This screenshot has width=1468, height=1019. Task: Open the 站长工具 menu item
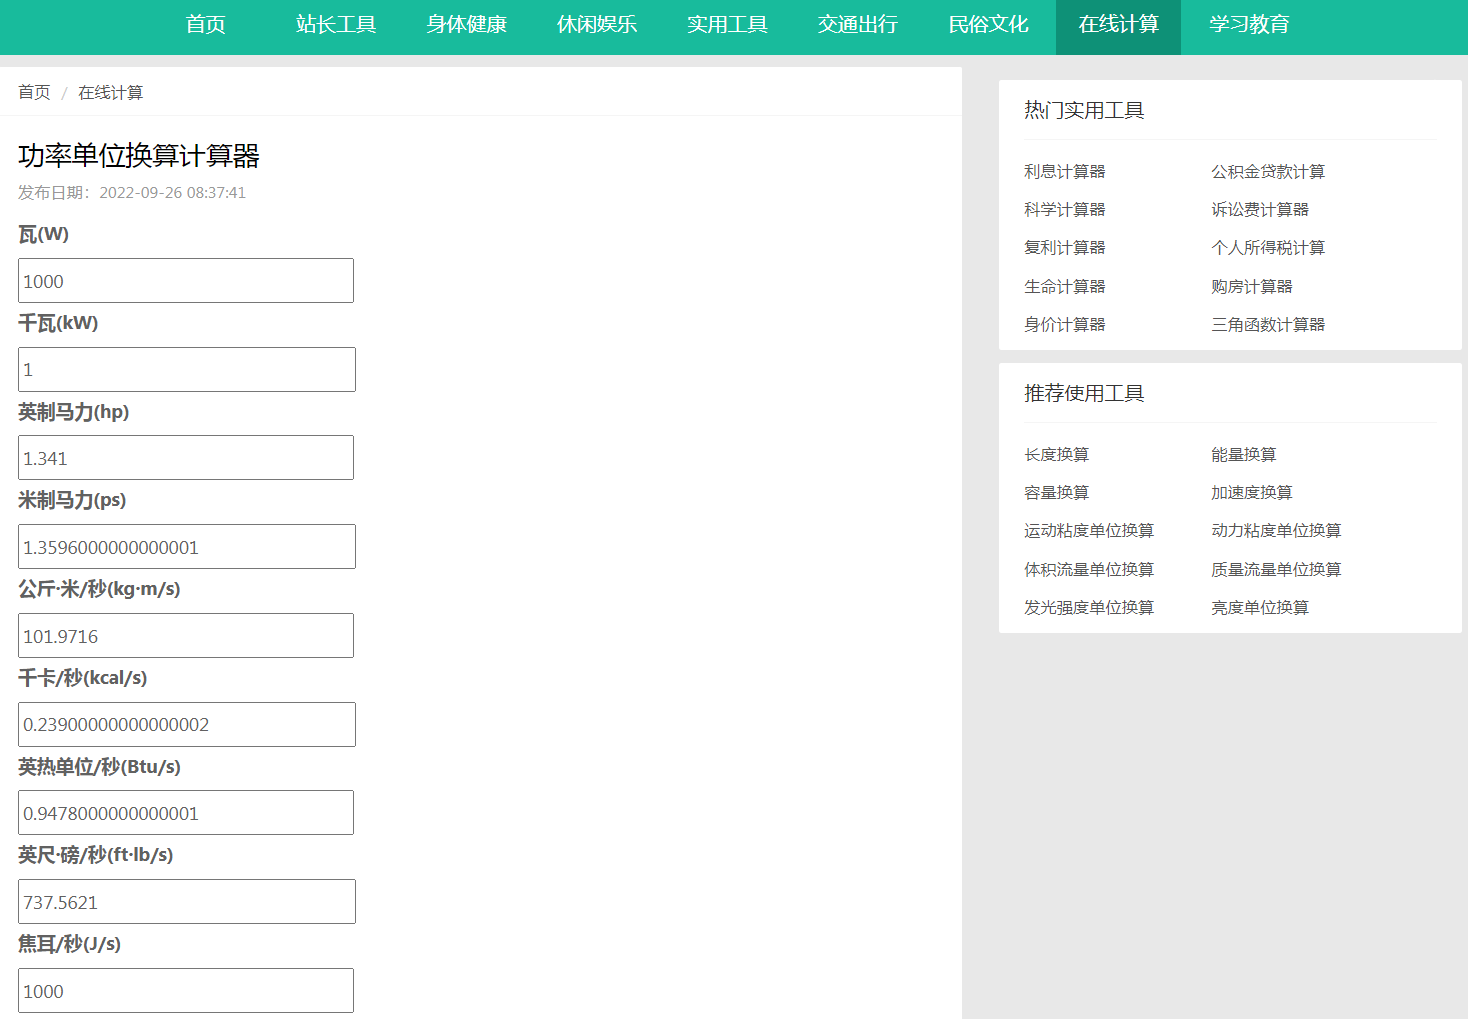click(x=336, y=25)
